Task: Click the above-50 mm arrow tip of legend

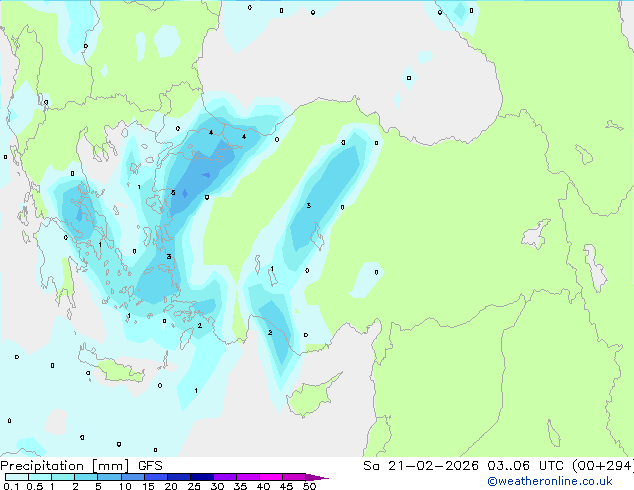Action: click(317, 477)
